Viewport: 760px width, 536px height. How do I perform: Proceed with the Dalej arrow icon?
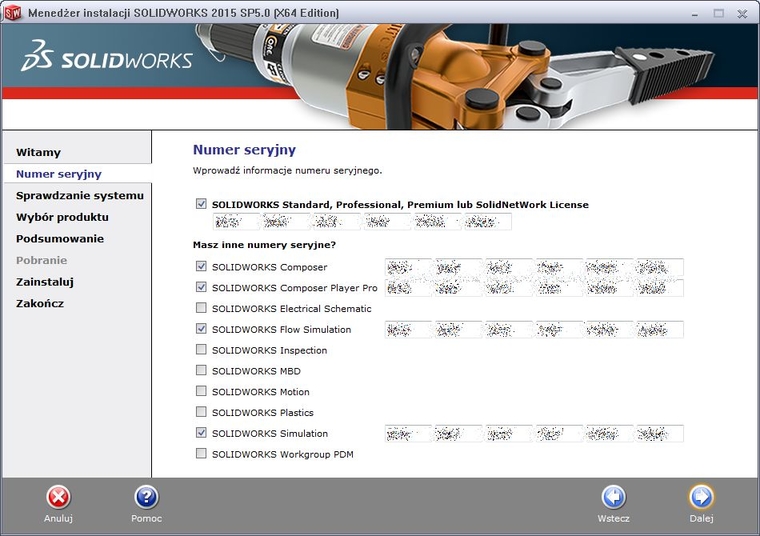pyautogui.click(x=701, y=497)
